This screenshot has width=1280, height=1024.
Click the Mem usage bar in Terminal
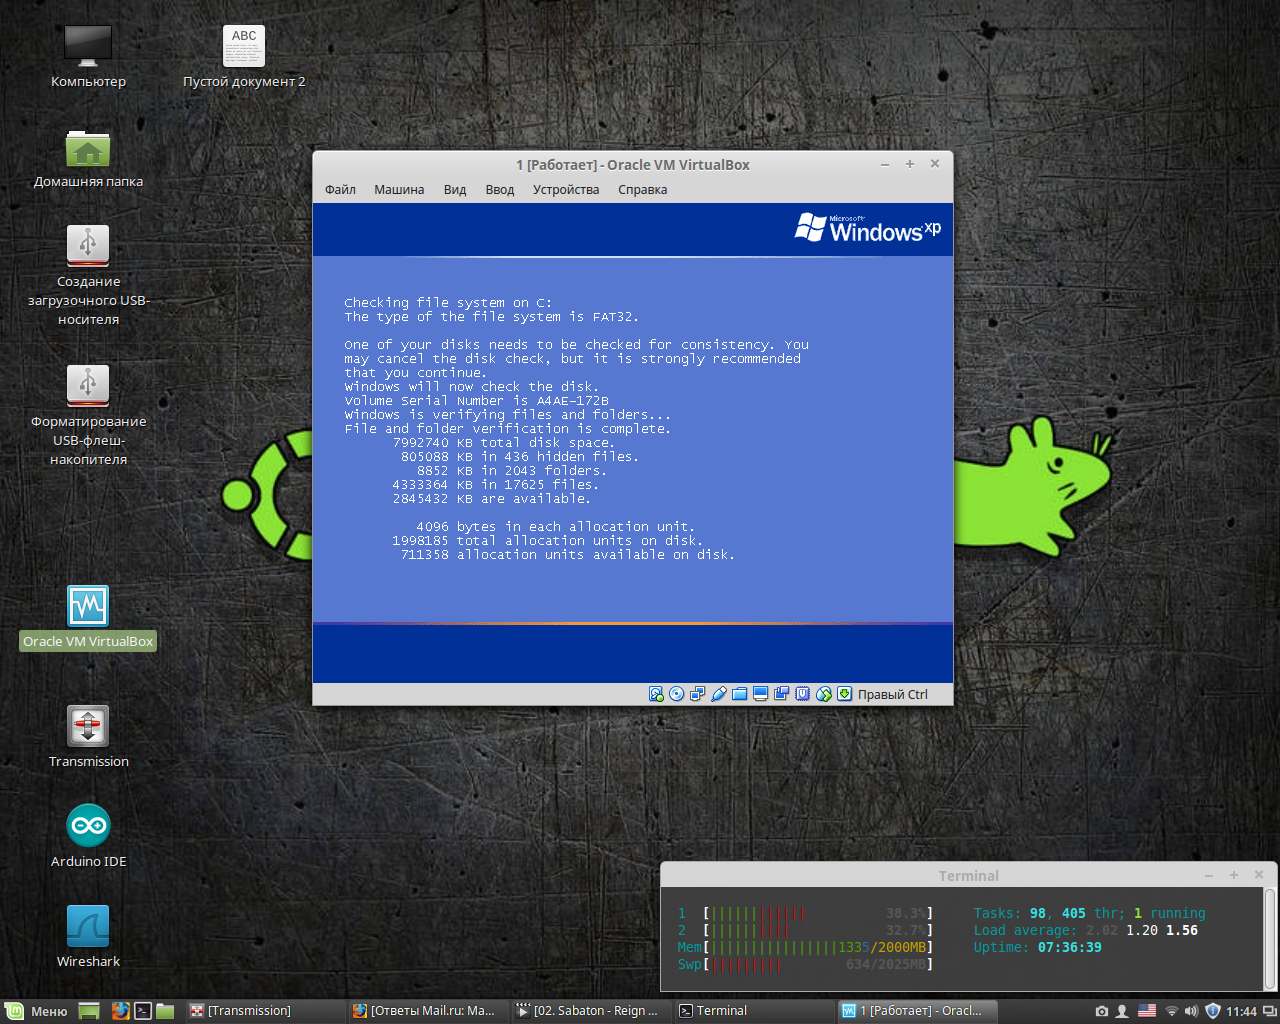(x=805, y=947)
